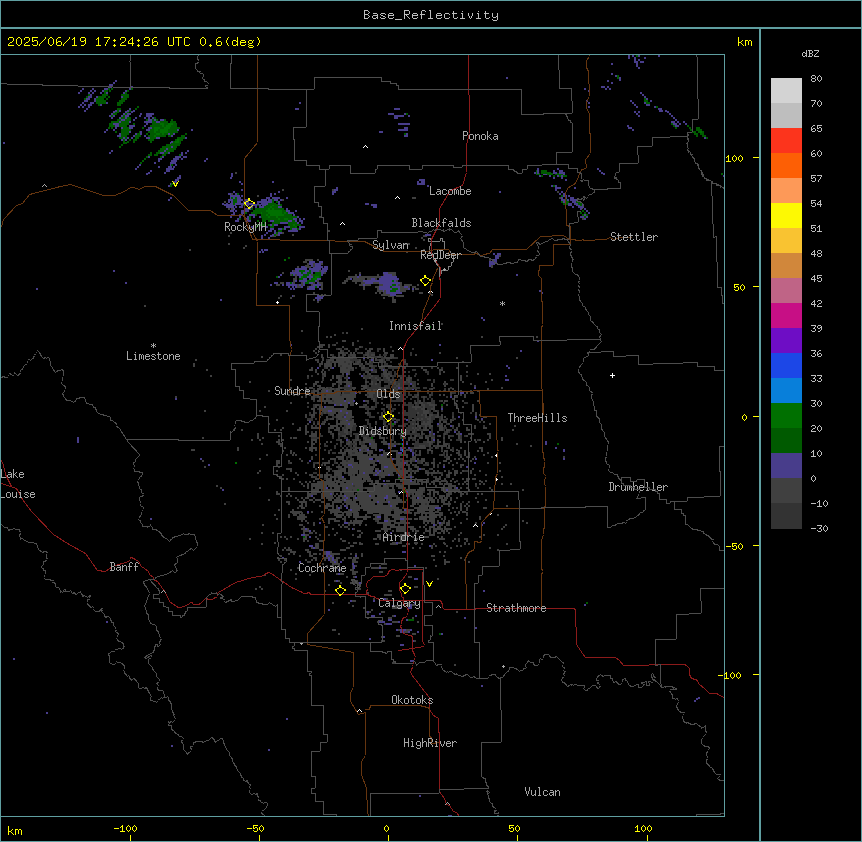
Task: Click yellow diamond marker above Calgary label
Action: tap(405, 589)
